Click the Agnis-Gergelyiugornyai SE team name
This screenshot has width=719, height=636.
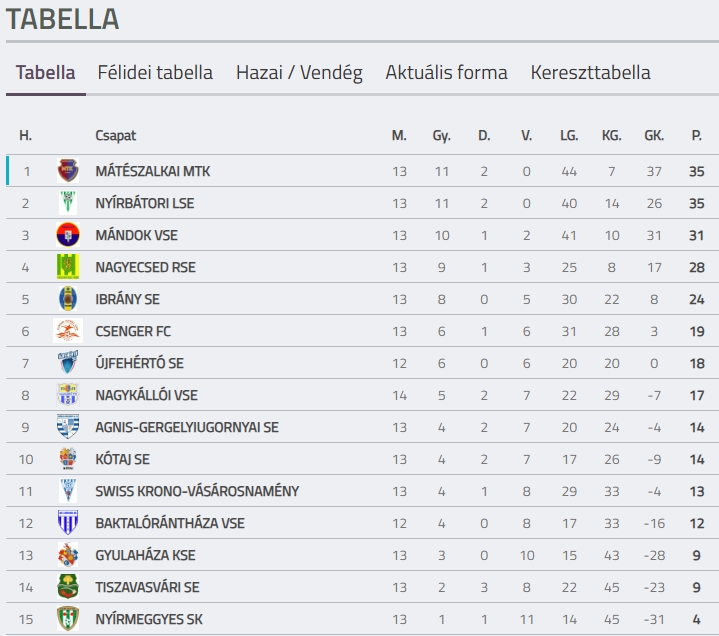point(187,427)
